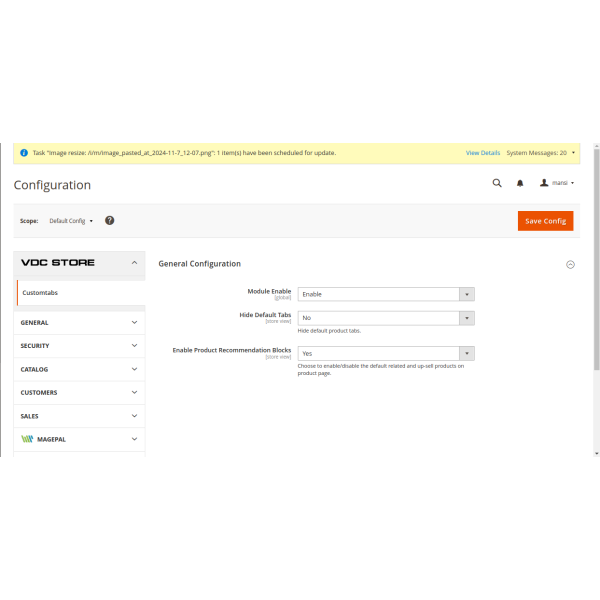Expand the Catalog configuration section

[80, 369]
